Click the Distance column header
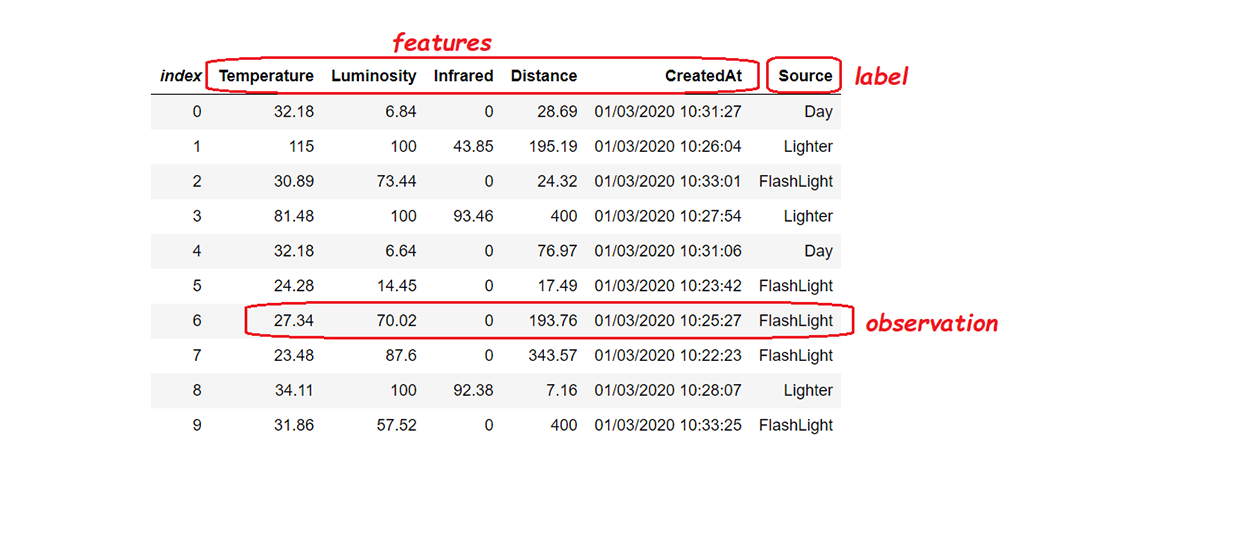This screenshot has height=536, width=1250. click(x=543, y=76)
